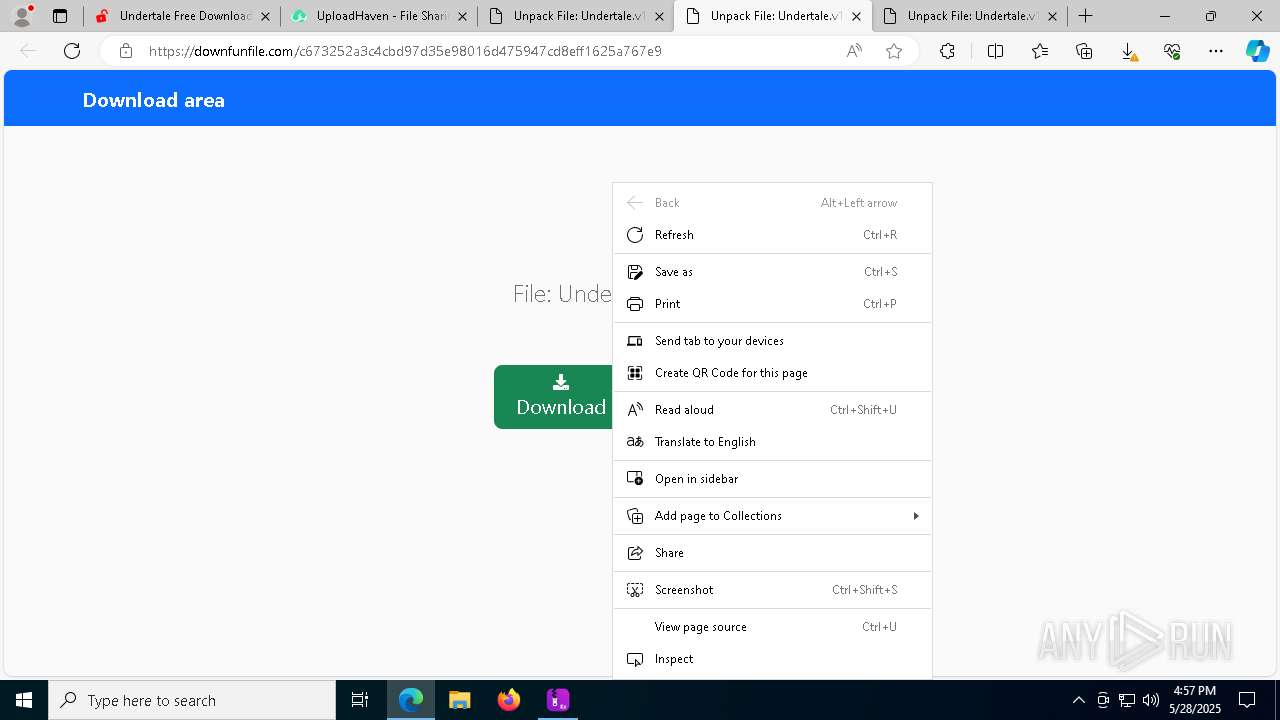This screenshot has height=720, width=1280.
Task: Open Task View on taskbar
Action: coord(360,700)
